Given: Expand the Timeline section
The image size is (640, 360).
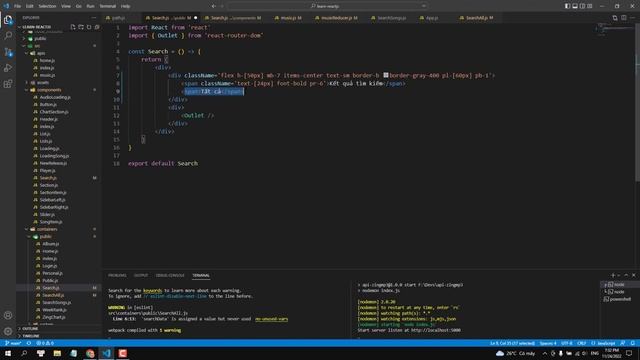Looking at the screenshot, I should pos(31,336).
